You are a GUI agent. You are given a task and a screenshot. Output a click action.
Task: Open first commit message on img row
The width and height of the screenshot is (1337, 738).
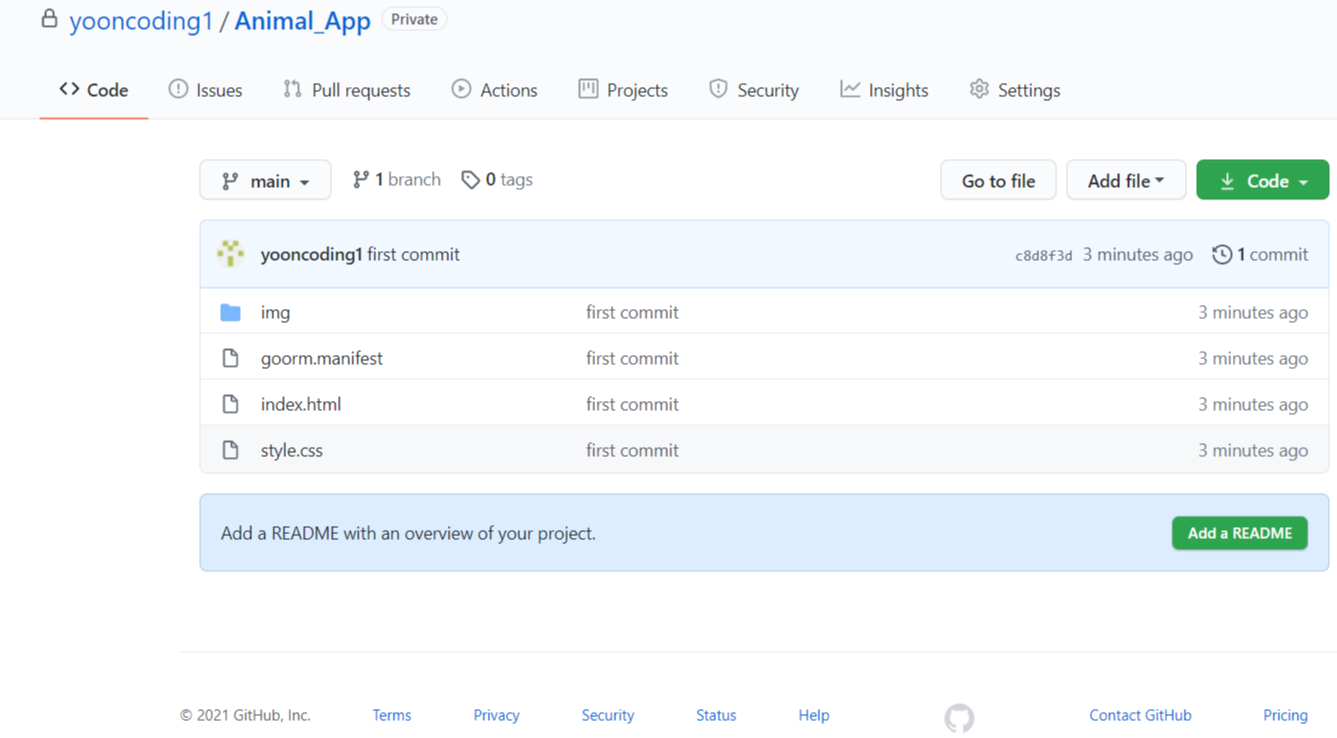tap(632, 312)
